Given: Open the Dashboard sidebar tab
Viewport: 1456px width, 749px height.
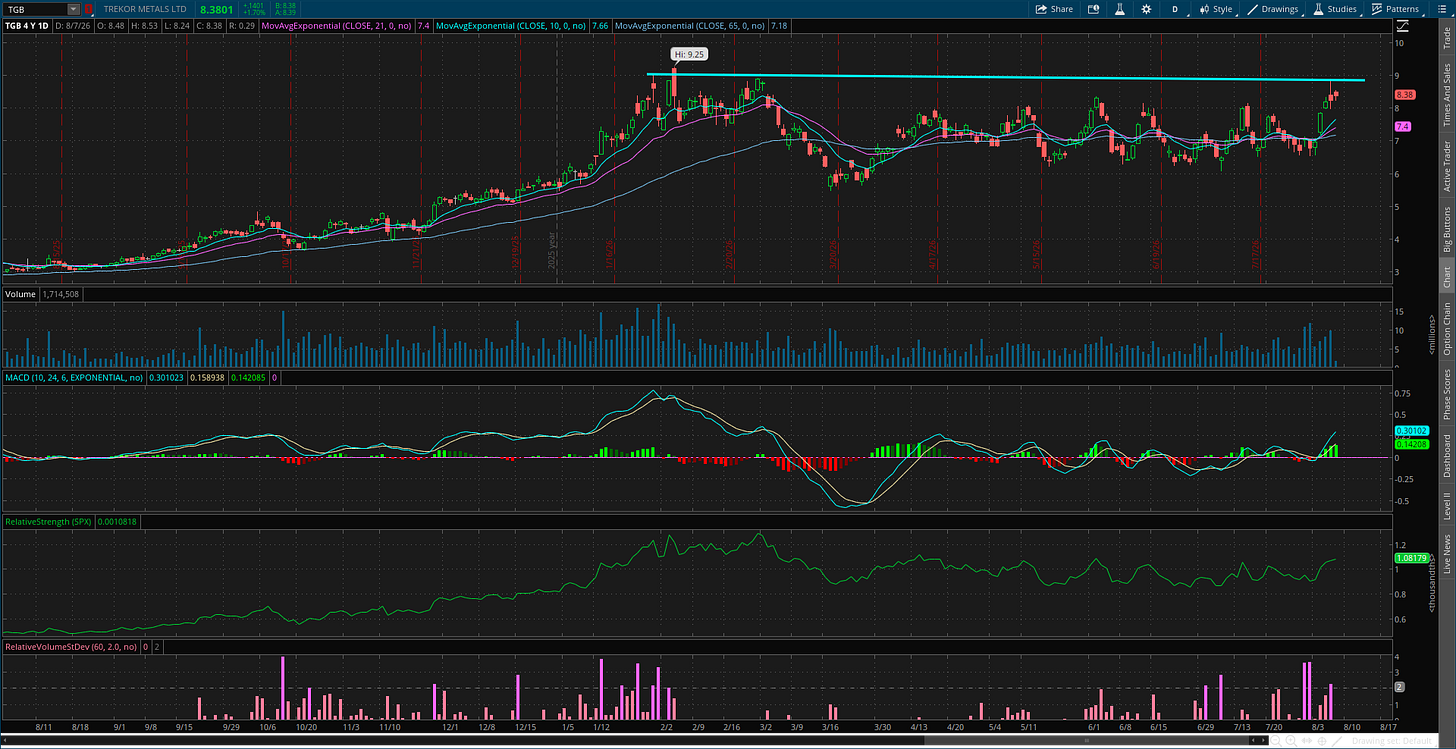Looking at the screenshot, I should (1446, 455).
